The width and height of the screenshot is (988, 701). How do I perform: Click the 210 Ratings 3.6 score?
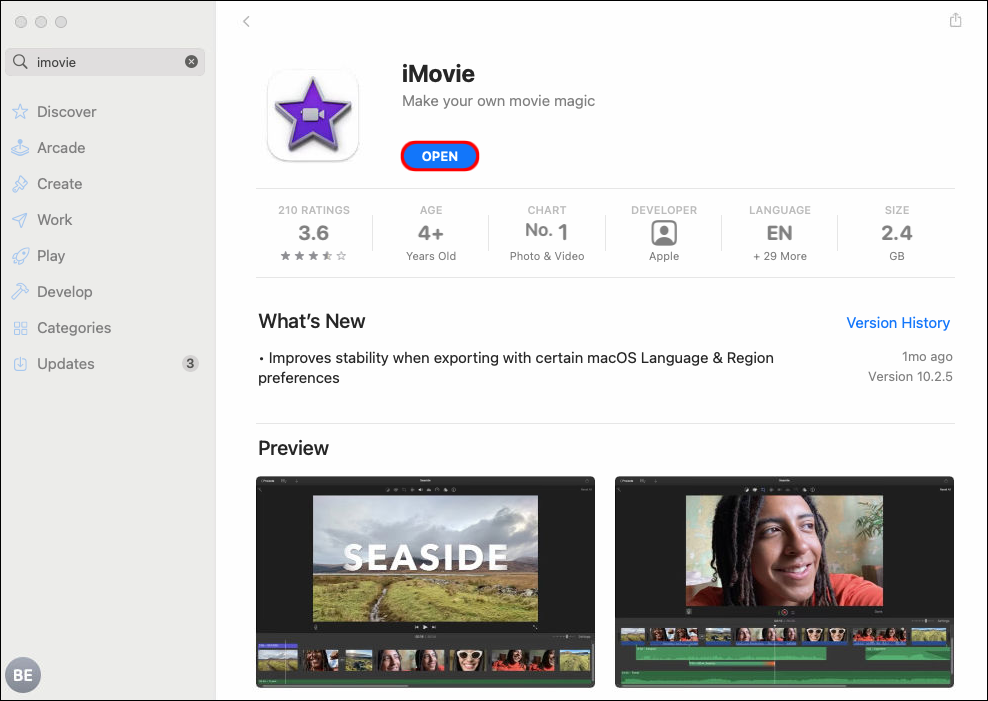click(314, 233)
